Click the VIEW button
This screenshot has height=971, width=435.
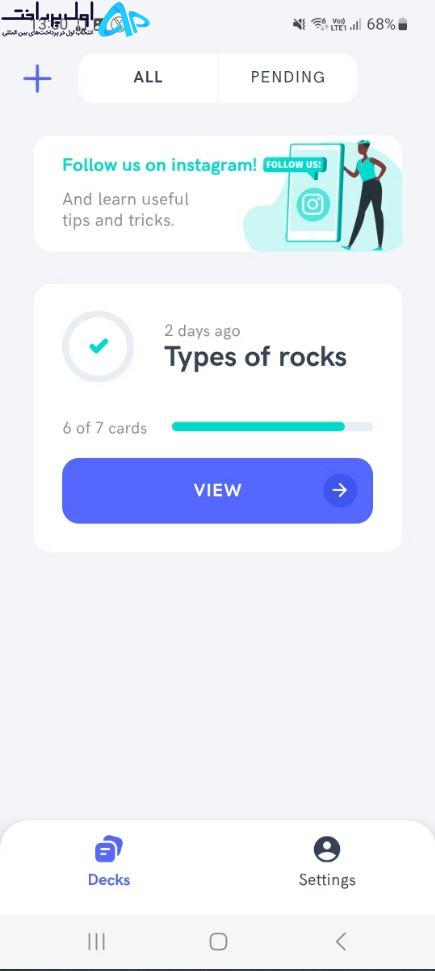click(x=218, y=490)
